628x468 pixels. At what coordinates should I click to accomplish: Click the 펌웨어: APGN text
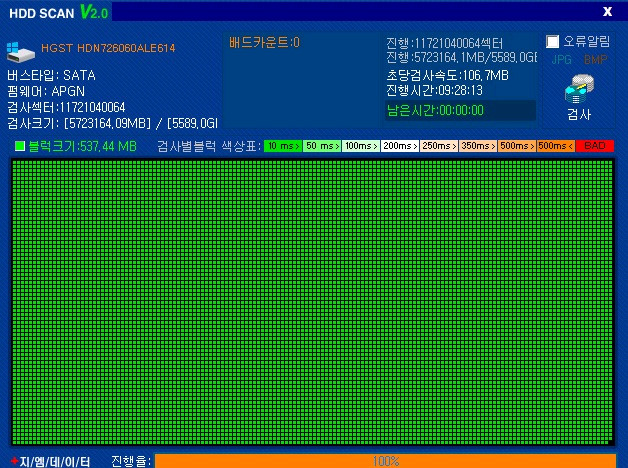pyautogui.click(x=46, y=91)
